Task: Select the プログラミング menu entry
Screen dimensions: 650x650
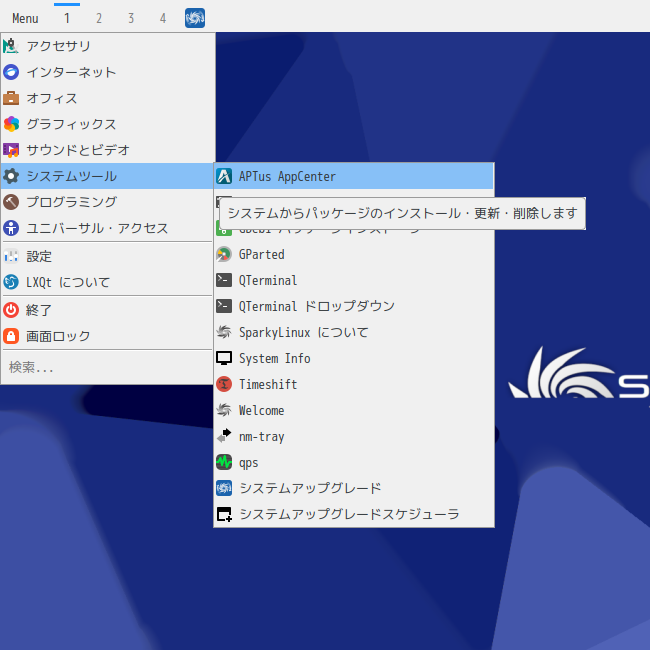Action: click(107, 202)
